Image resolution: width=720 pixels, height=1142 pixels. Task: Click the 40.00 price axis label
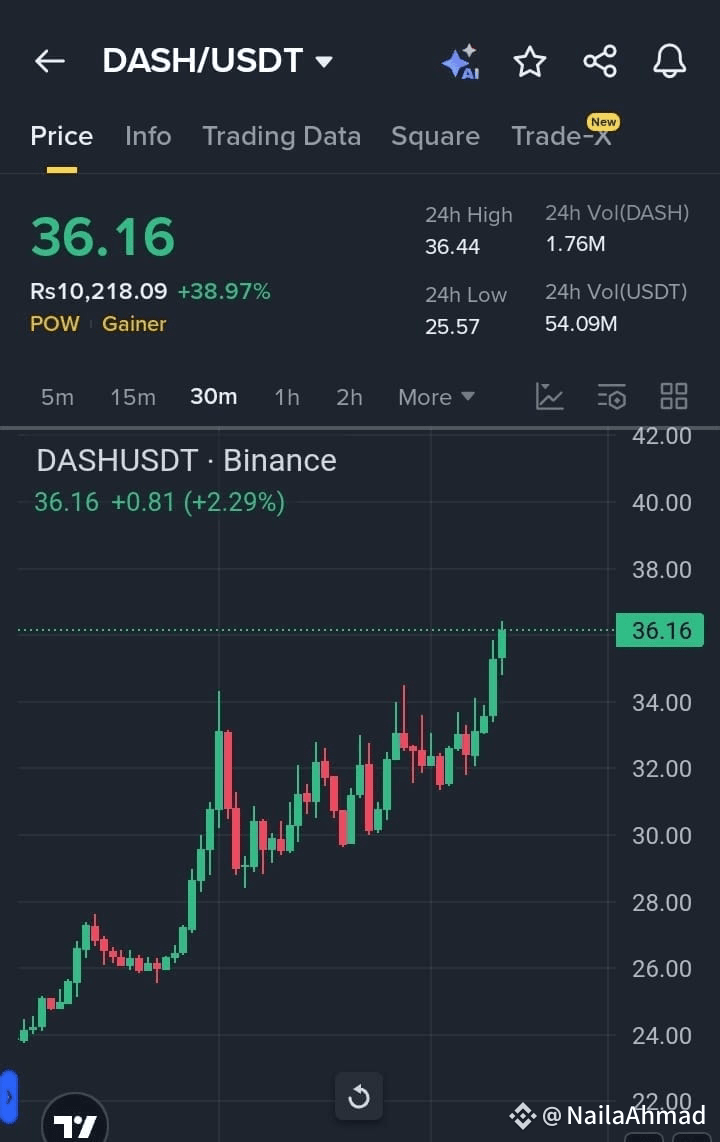(x=661, y=503)
